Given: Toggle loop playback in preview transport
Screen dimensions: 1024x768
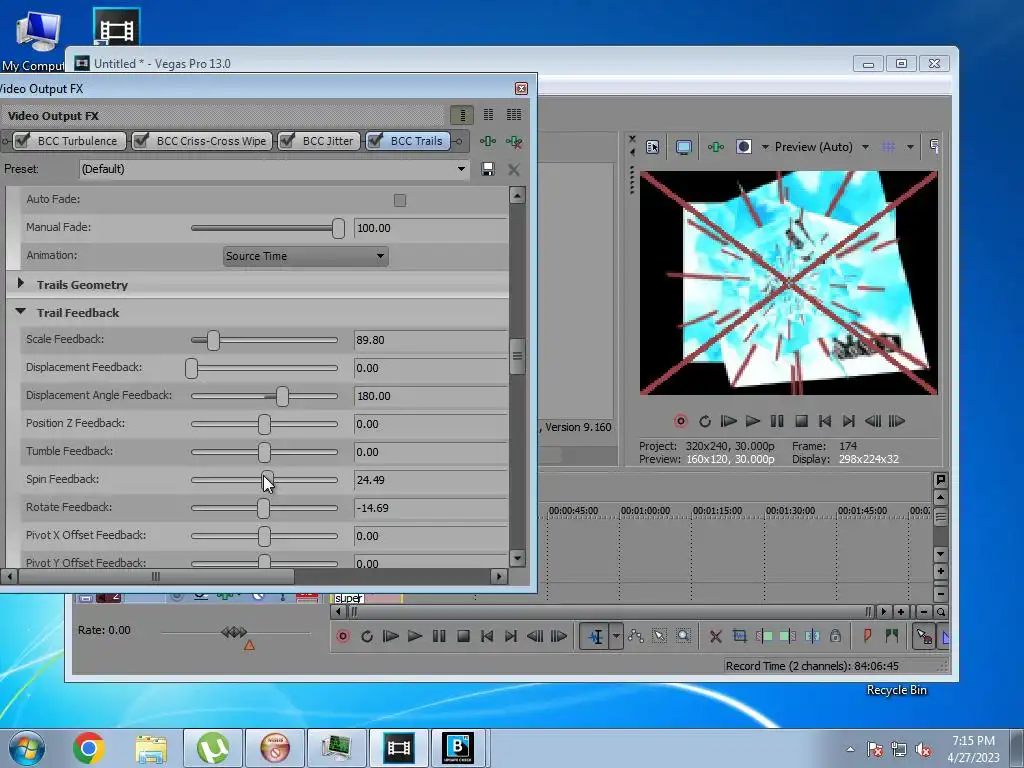Looking at the screenshot, I should (x=705, y=421).
